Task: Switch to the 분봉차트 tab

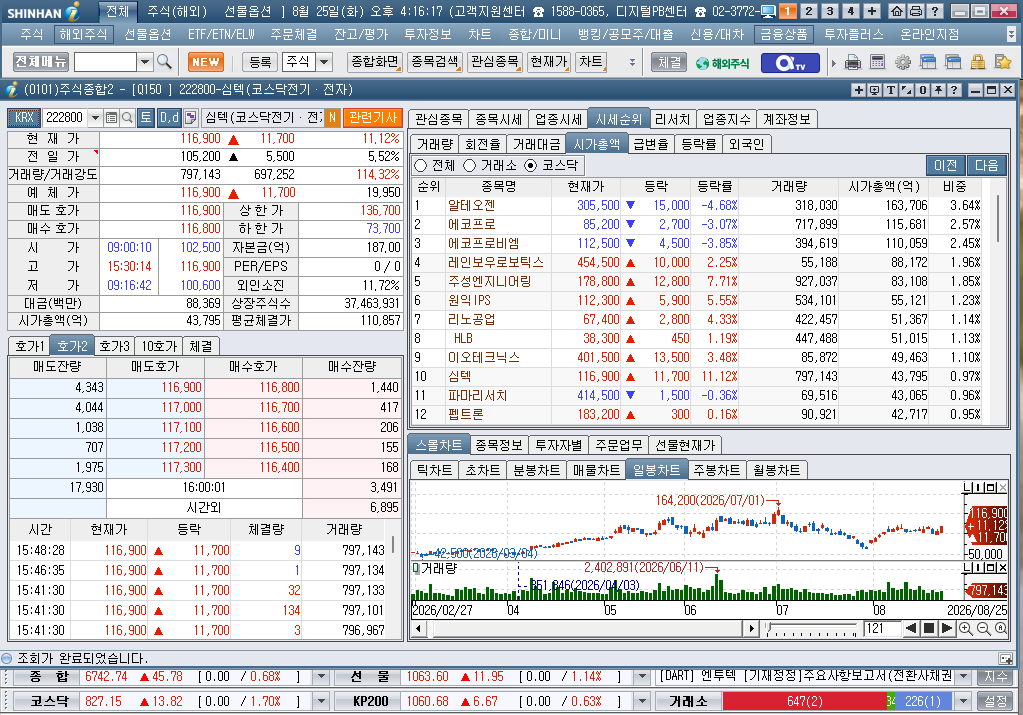Action: click(536, 470)
